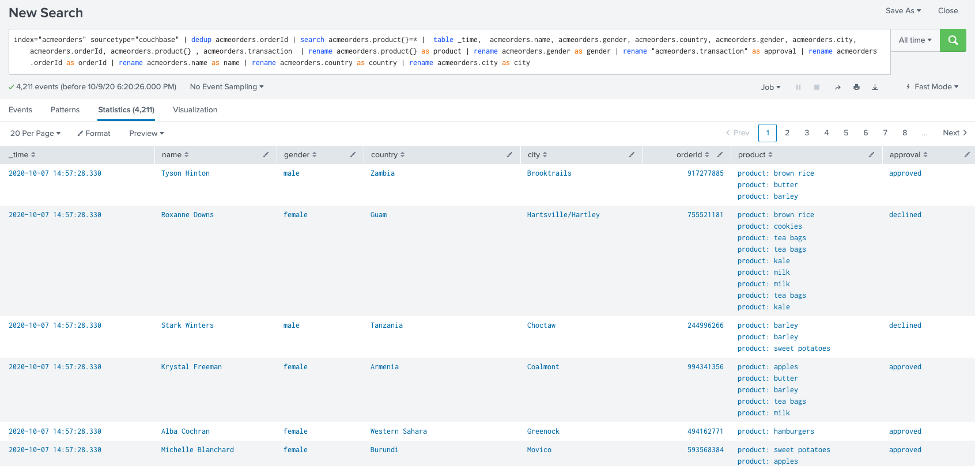Click the country value Western Sahara

pyautogui.click(x=398, y=431)
